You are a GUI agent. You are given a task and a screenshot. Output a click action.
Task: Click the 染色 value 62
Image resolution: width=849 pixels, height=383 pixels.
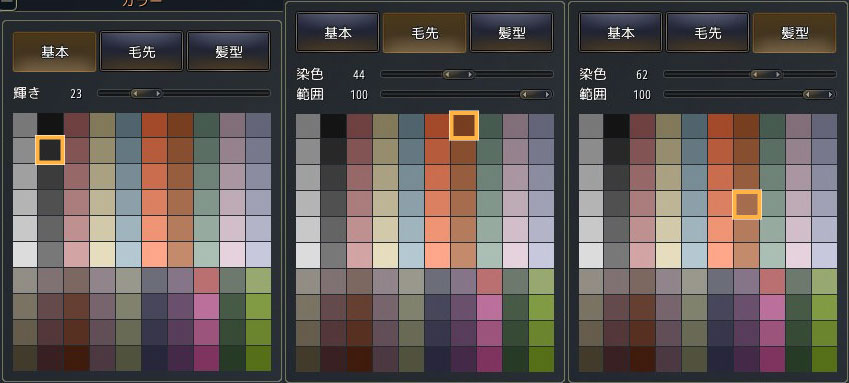point(642,75)
